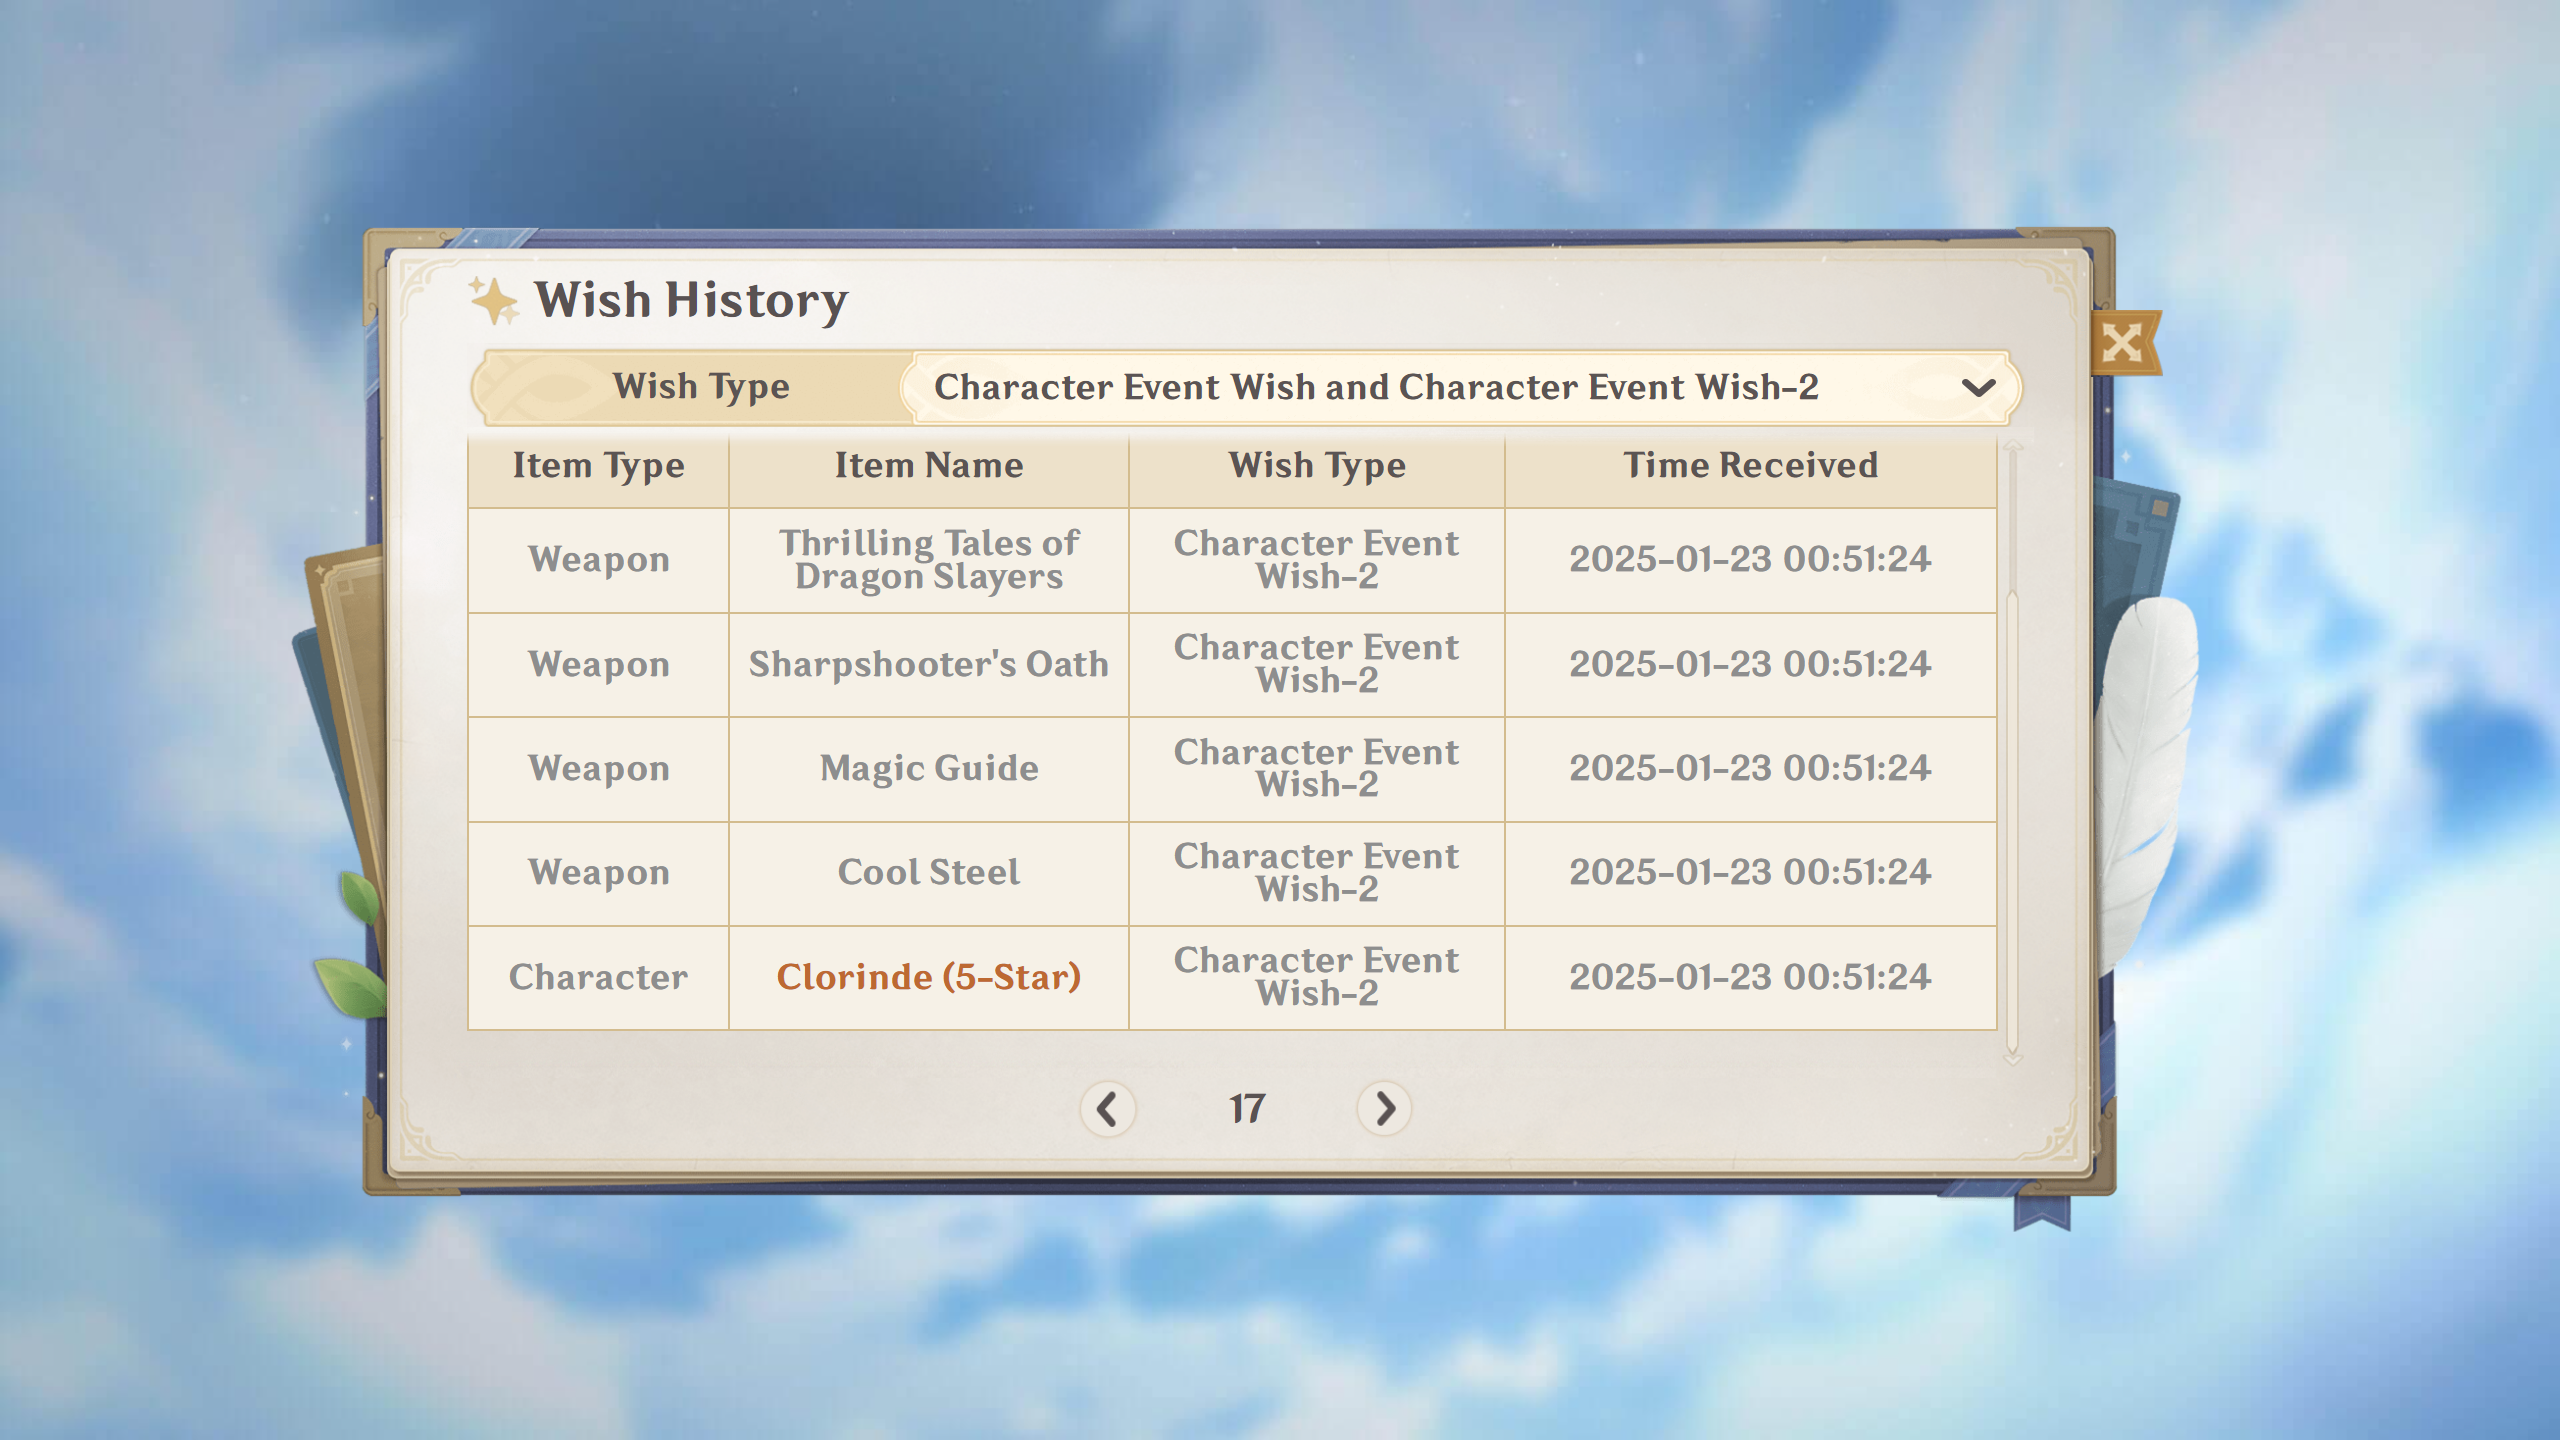Select Thrilling Tales of Dragon Slayers entry

[x=929, y=560]
